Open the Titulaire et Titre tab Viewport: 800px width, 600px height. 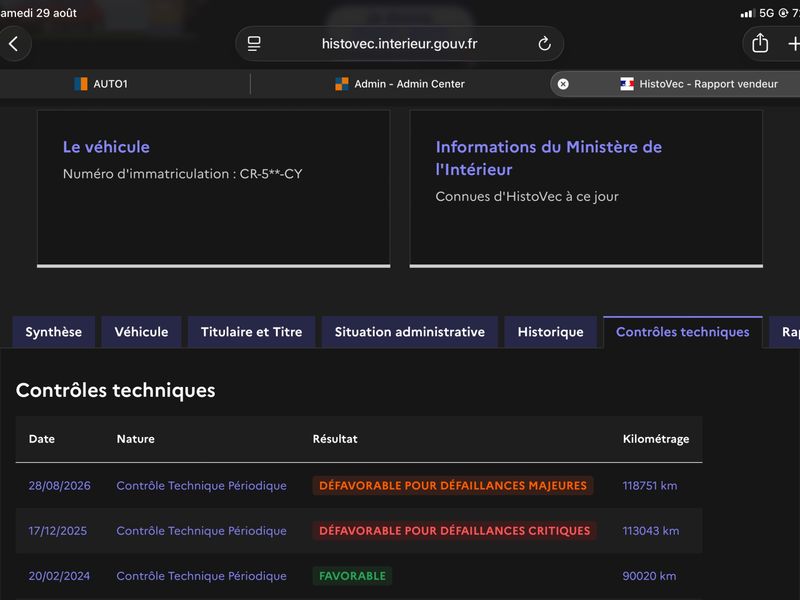coord(252,332)
